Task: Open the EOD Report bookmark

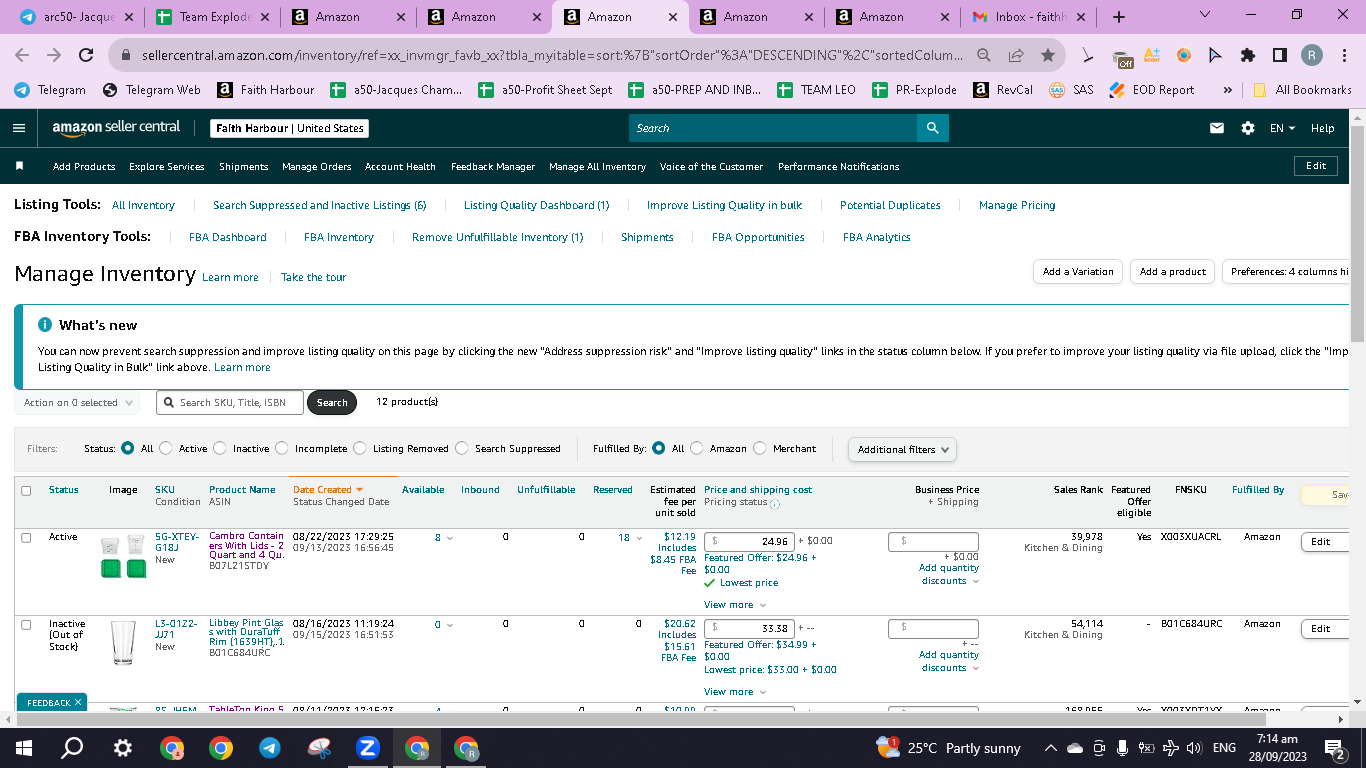Action: 1151,89
